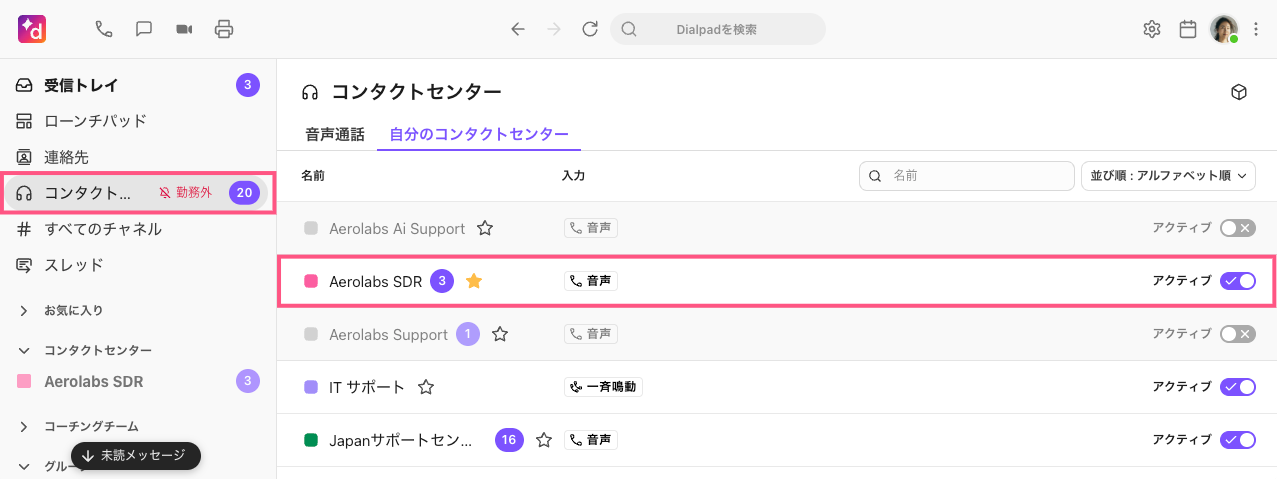
Task: Toggle active switch for Japanサポートセン...
Action: click(x=1238, y=439)
